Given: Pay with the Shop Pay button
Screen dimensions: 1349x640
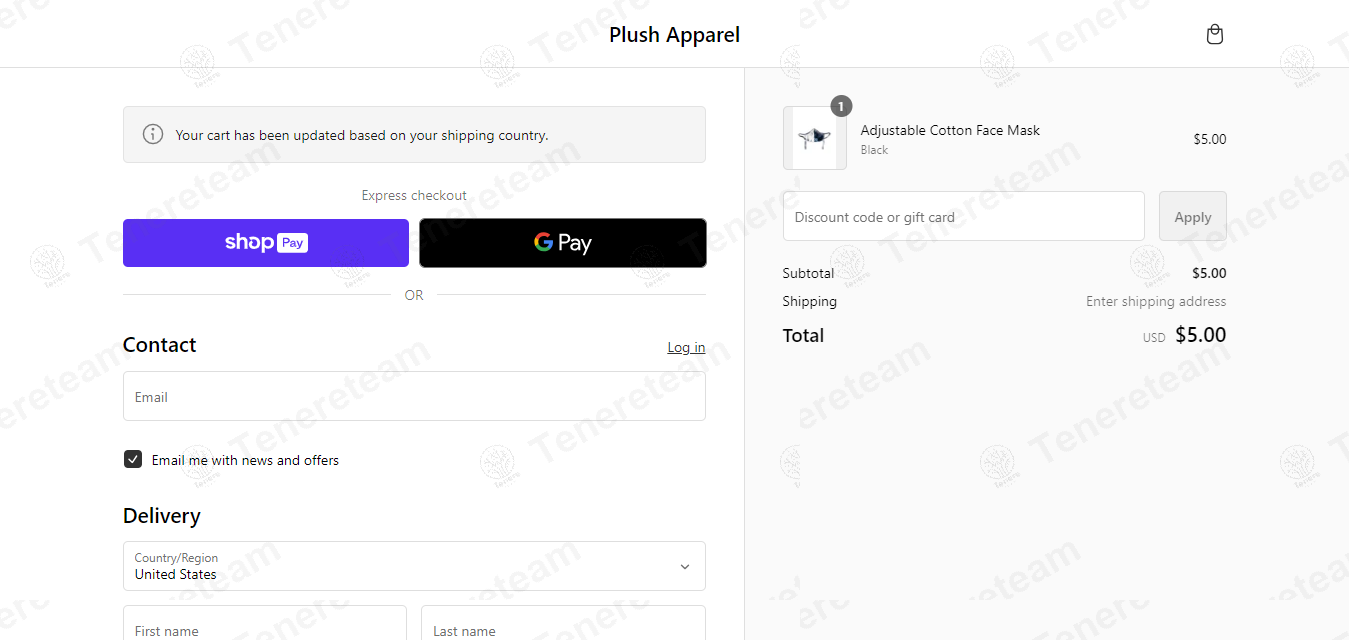Looking at the screenshot, I should 266,243.
